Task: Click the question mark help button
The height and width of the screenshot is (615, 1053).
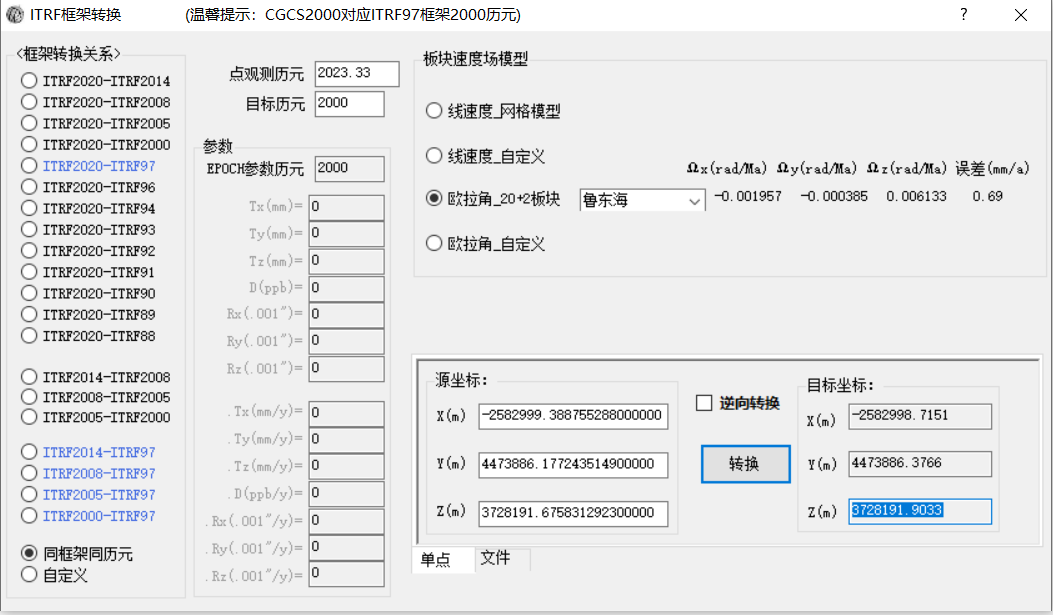Action: click(963, 15)
